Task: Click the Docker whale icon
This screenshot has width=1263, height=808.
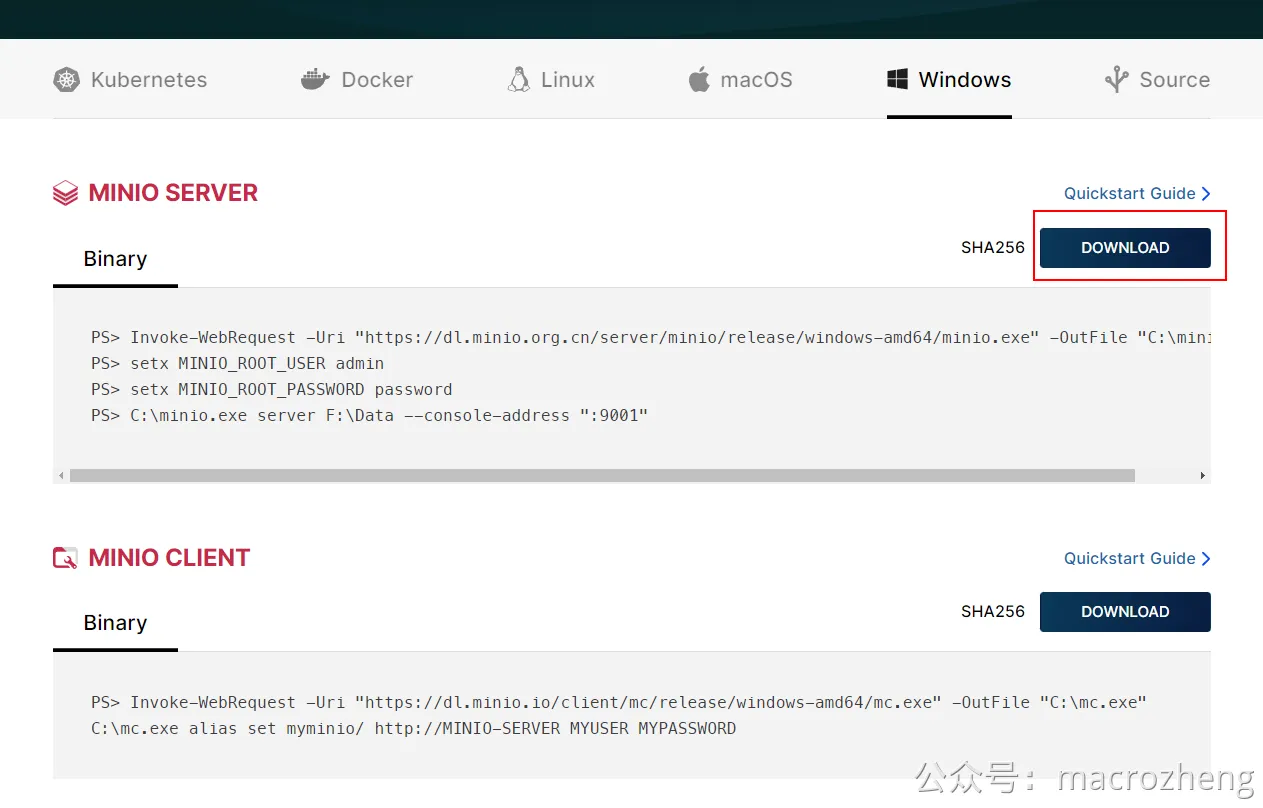Action: 315,80
